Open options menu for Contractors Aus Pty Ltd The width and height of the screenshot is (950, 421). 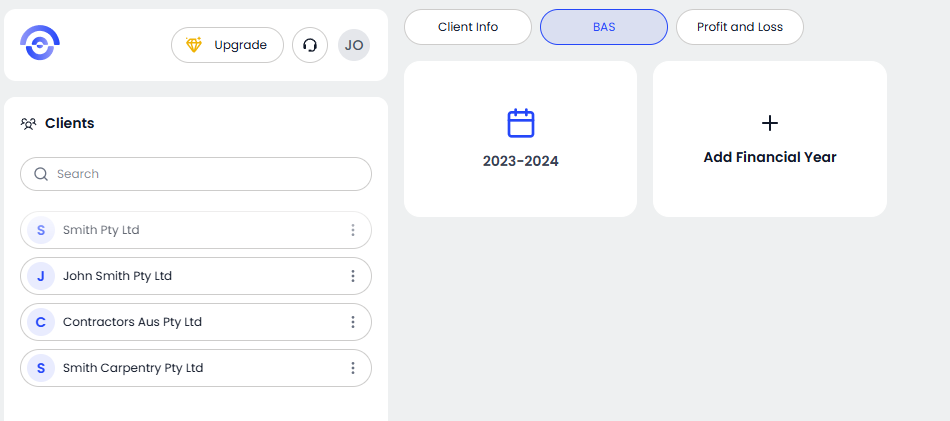point(353,322)
